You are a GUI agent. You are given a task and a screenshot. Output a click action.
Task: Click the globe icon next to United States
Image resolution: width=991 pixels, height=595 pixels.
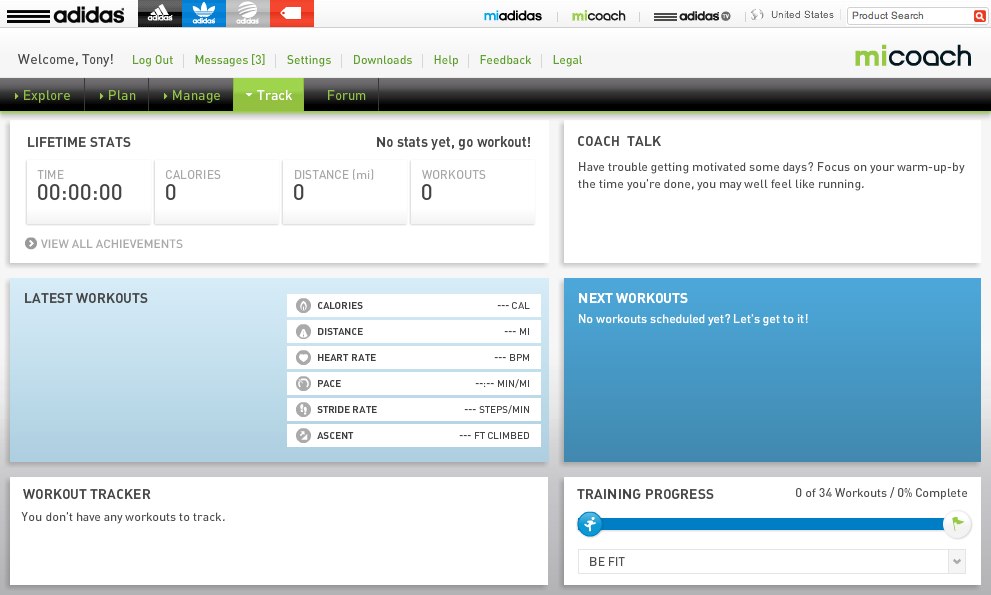(x=757, y=15)
